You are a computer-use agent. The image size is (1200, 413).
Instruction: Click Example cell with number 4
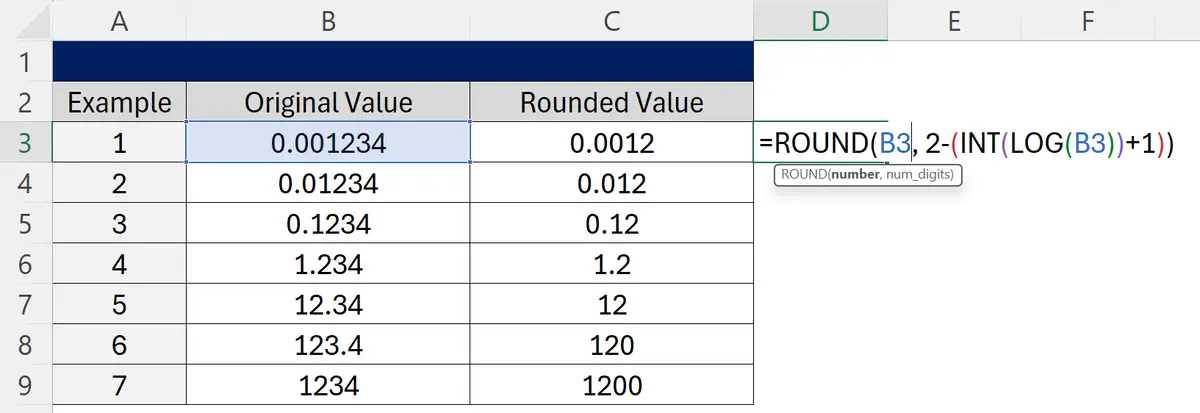pyautogui.click(x=119, y=264)
